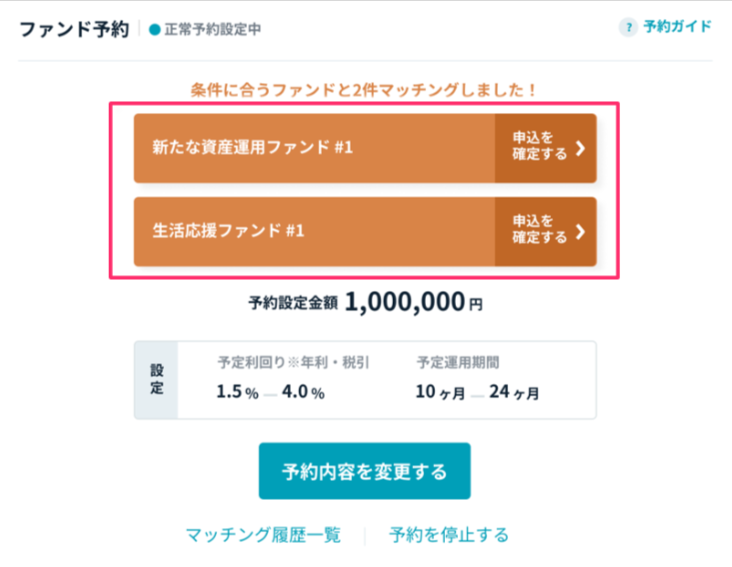Click the question mark help icon
Screen dimensions: 732x567
pyautogui.click(x=628, y=27)
